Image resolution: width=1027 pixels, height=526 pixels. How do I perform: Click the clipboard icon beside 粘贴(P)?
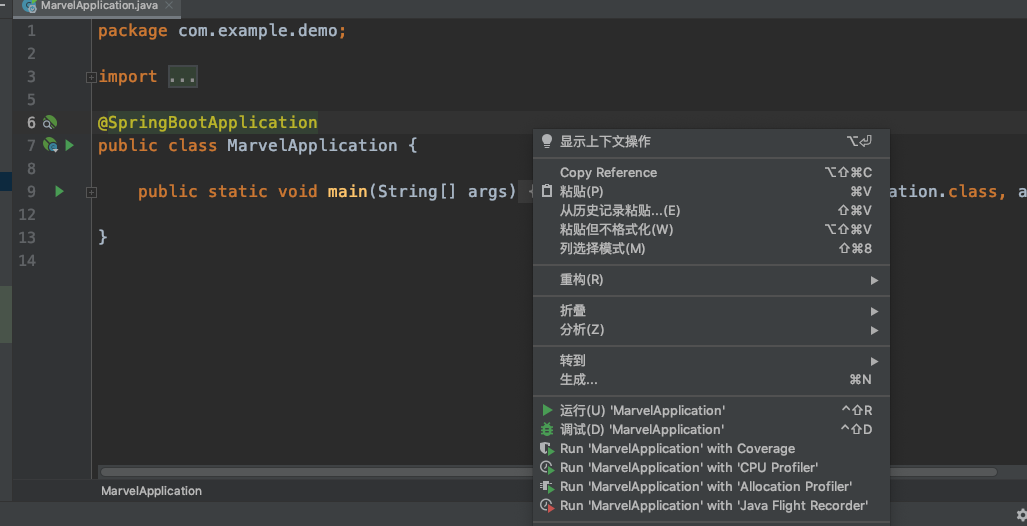(546, 191)
